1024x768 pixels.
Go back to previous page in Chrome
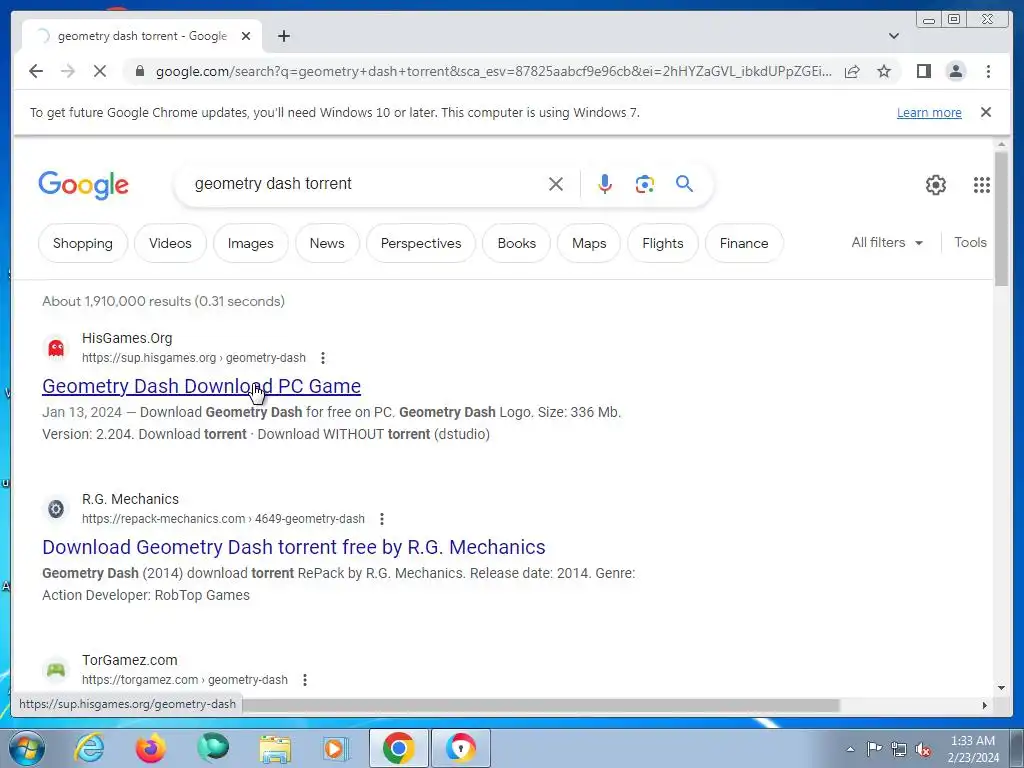(x=36, y=71)
